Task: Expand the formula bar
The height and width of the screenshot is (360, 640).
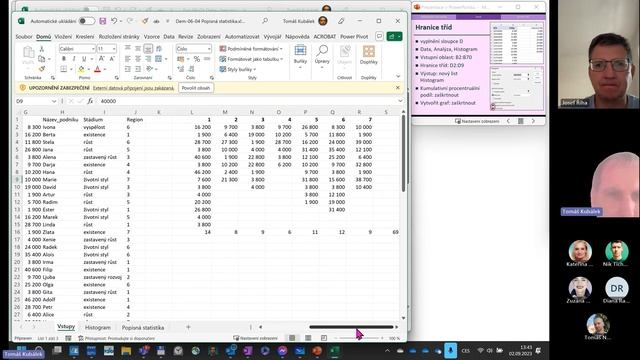Action: click(400, 101)
